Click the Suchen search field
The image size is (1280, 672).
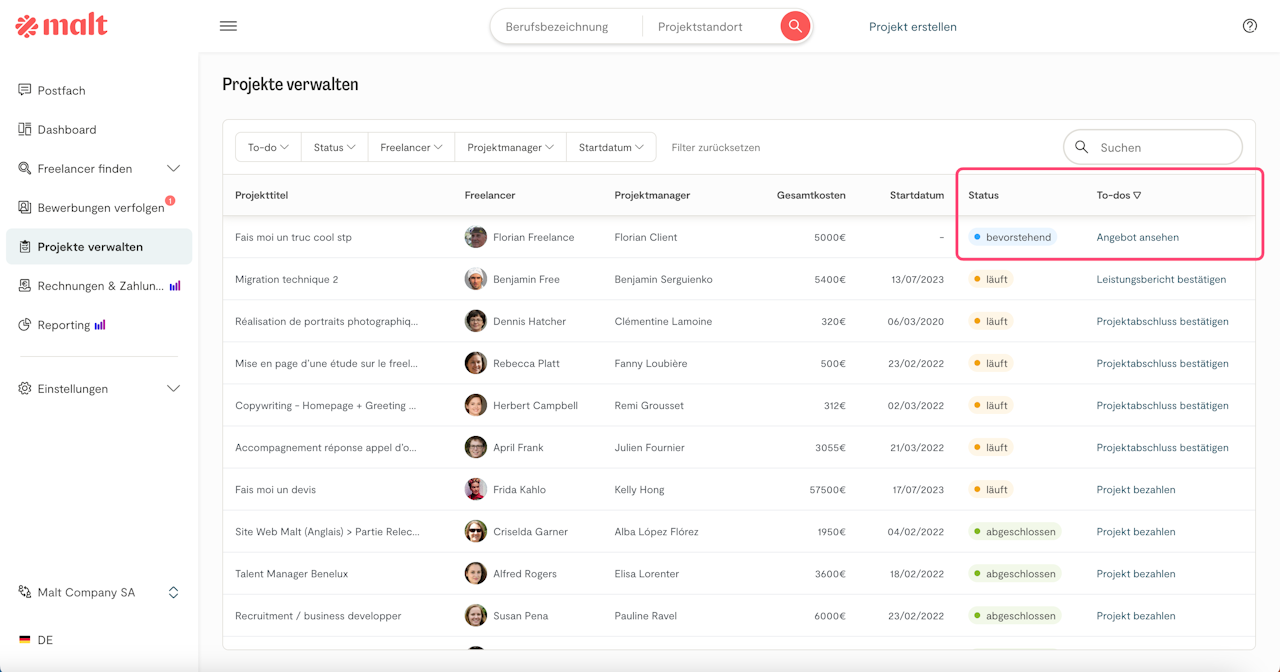click(x=1162, y=147)
